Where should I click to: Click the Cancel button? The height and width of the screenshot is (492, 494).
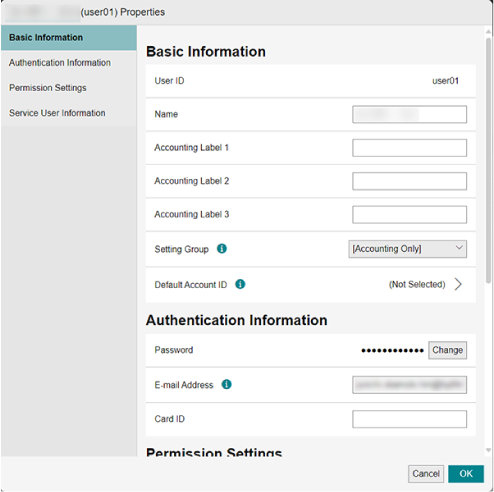tap(426, 474)
